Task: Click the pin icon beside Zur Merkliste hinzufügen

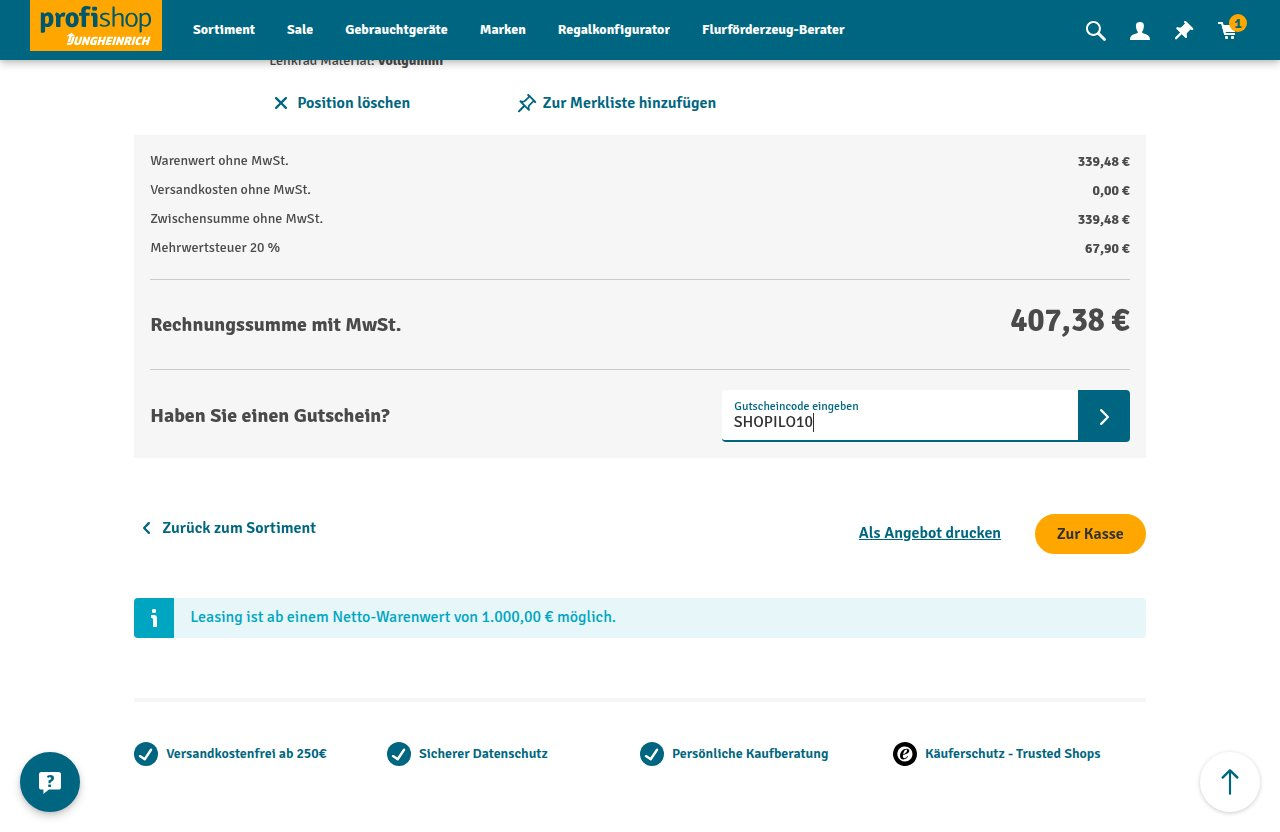Action: pos(526,103)
